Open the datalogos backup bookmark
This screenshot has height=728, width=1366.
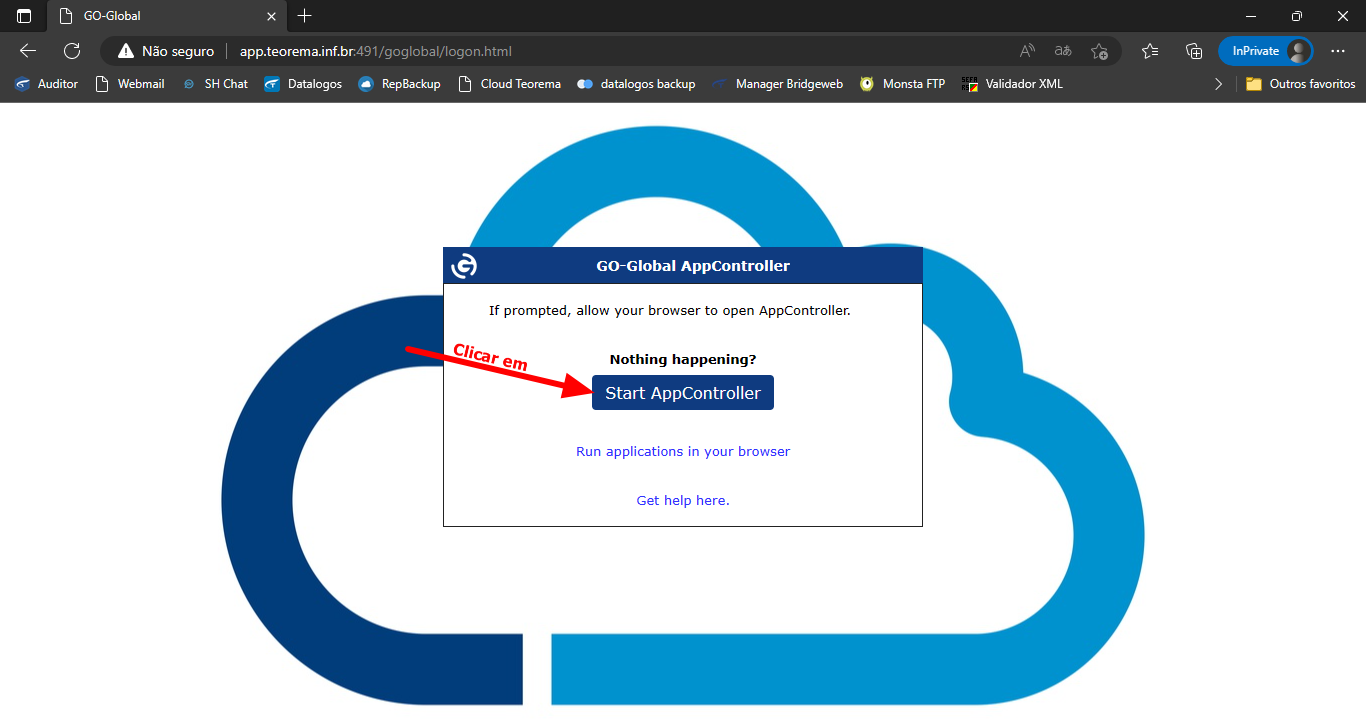(636, 84)
